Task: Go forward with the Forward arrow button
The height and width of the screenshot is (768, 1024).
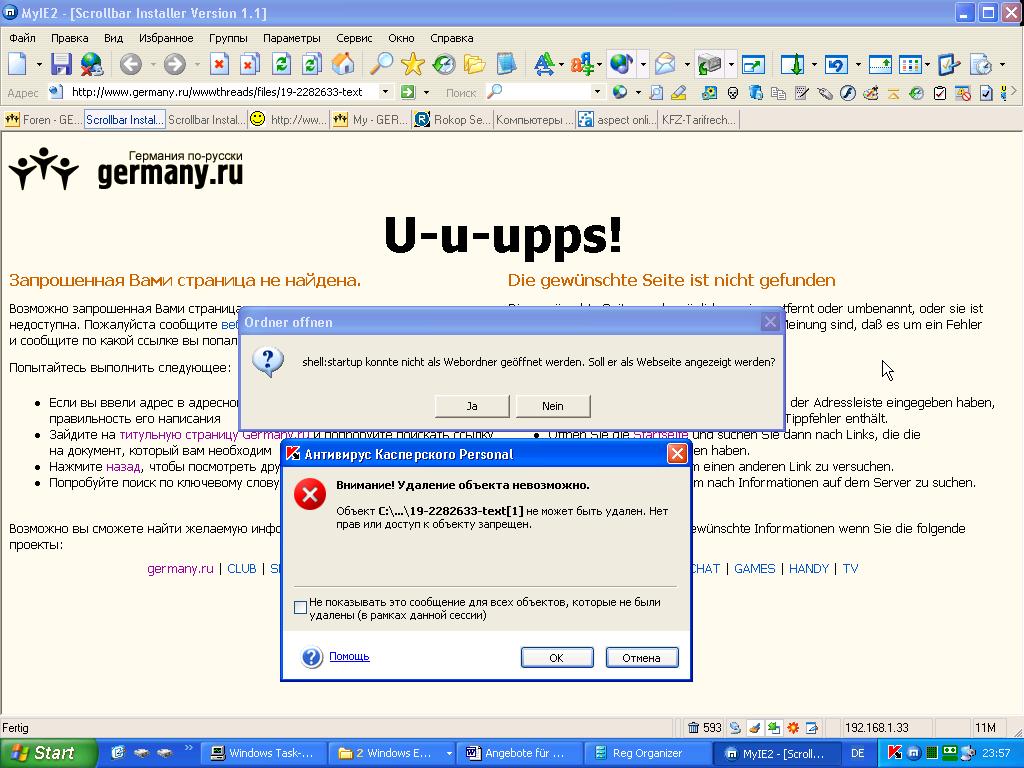Action: pyautogui.click(x=174, y=64)
